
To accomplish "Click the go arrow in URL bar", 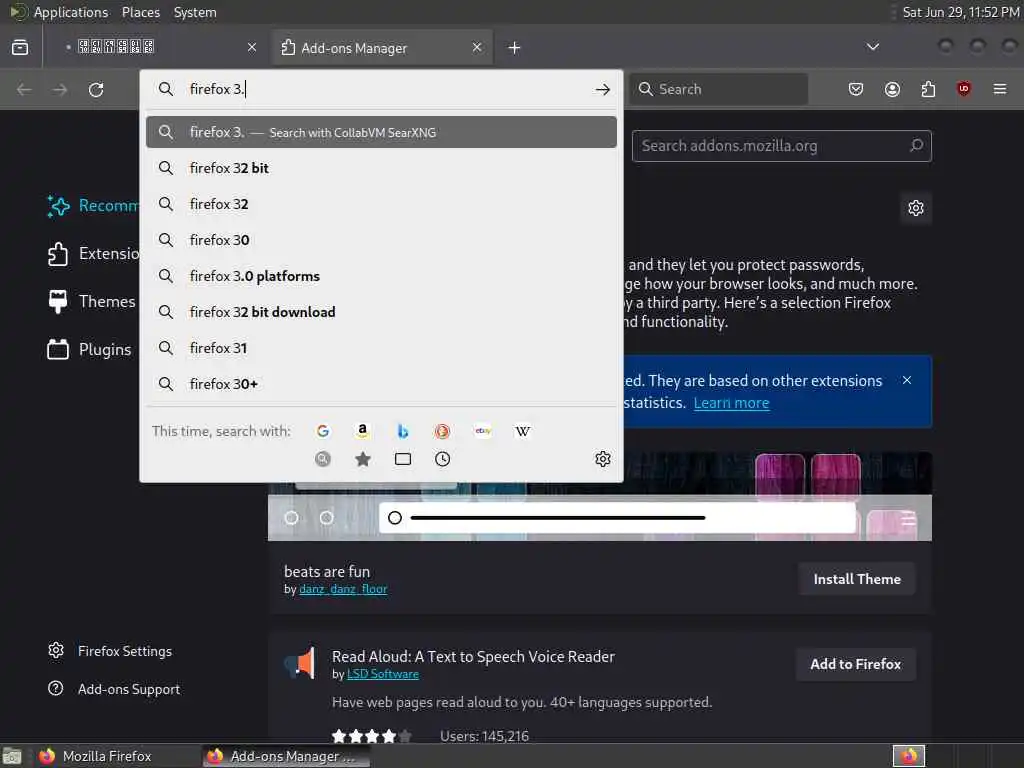I will point(603,89).
